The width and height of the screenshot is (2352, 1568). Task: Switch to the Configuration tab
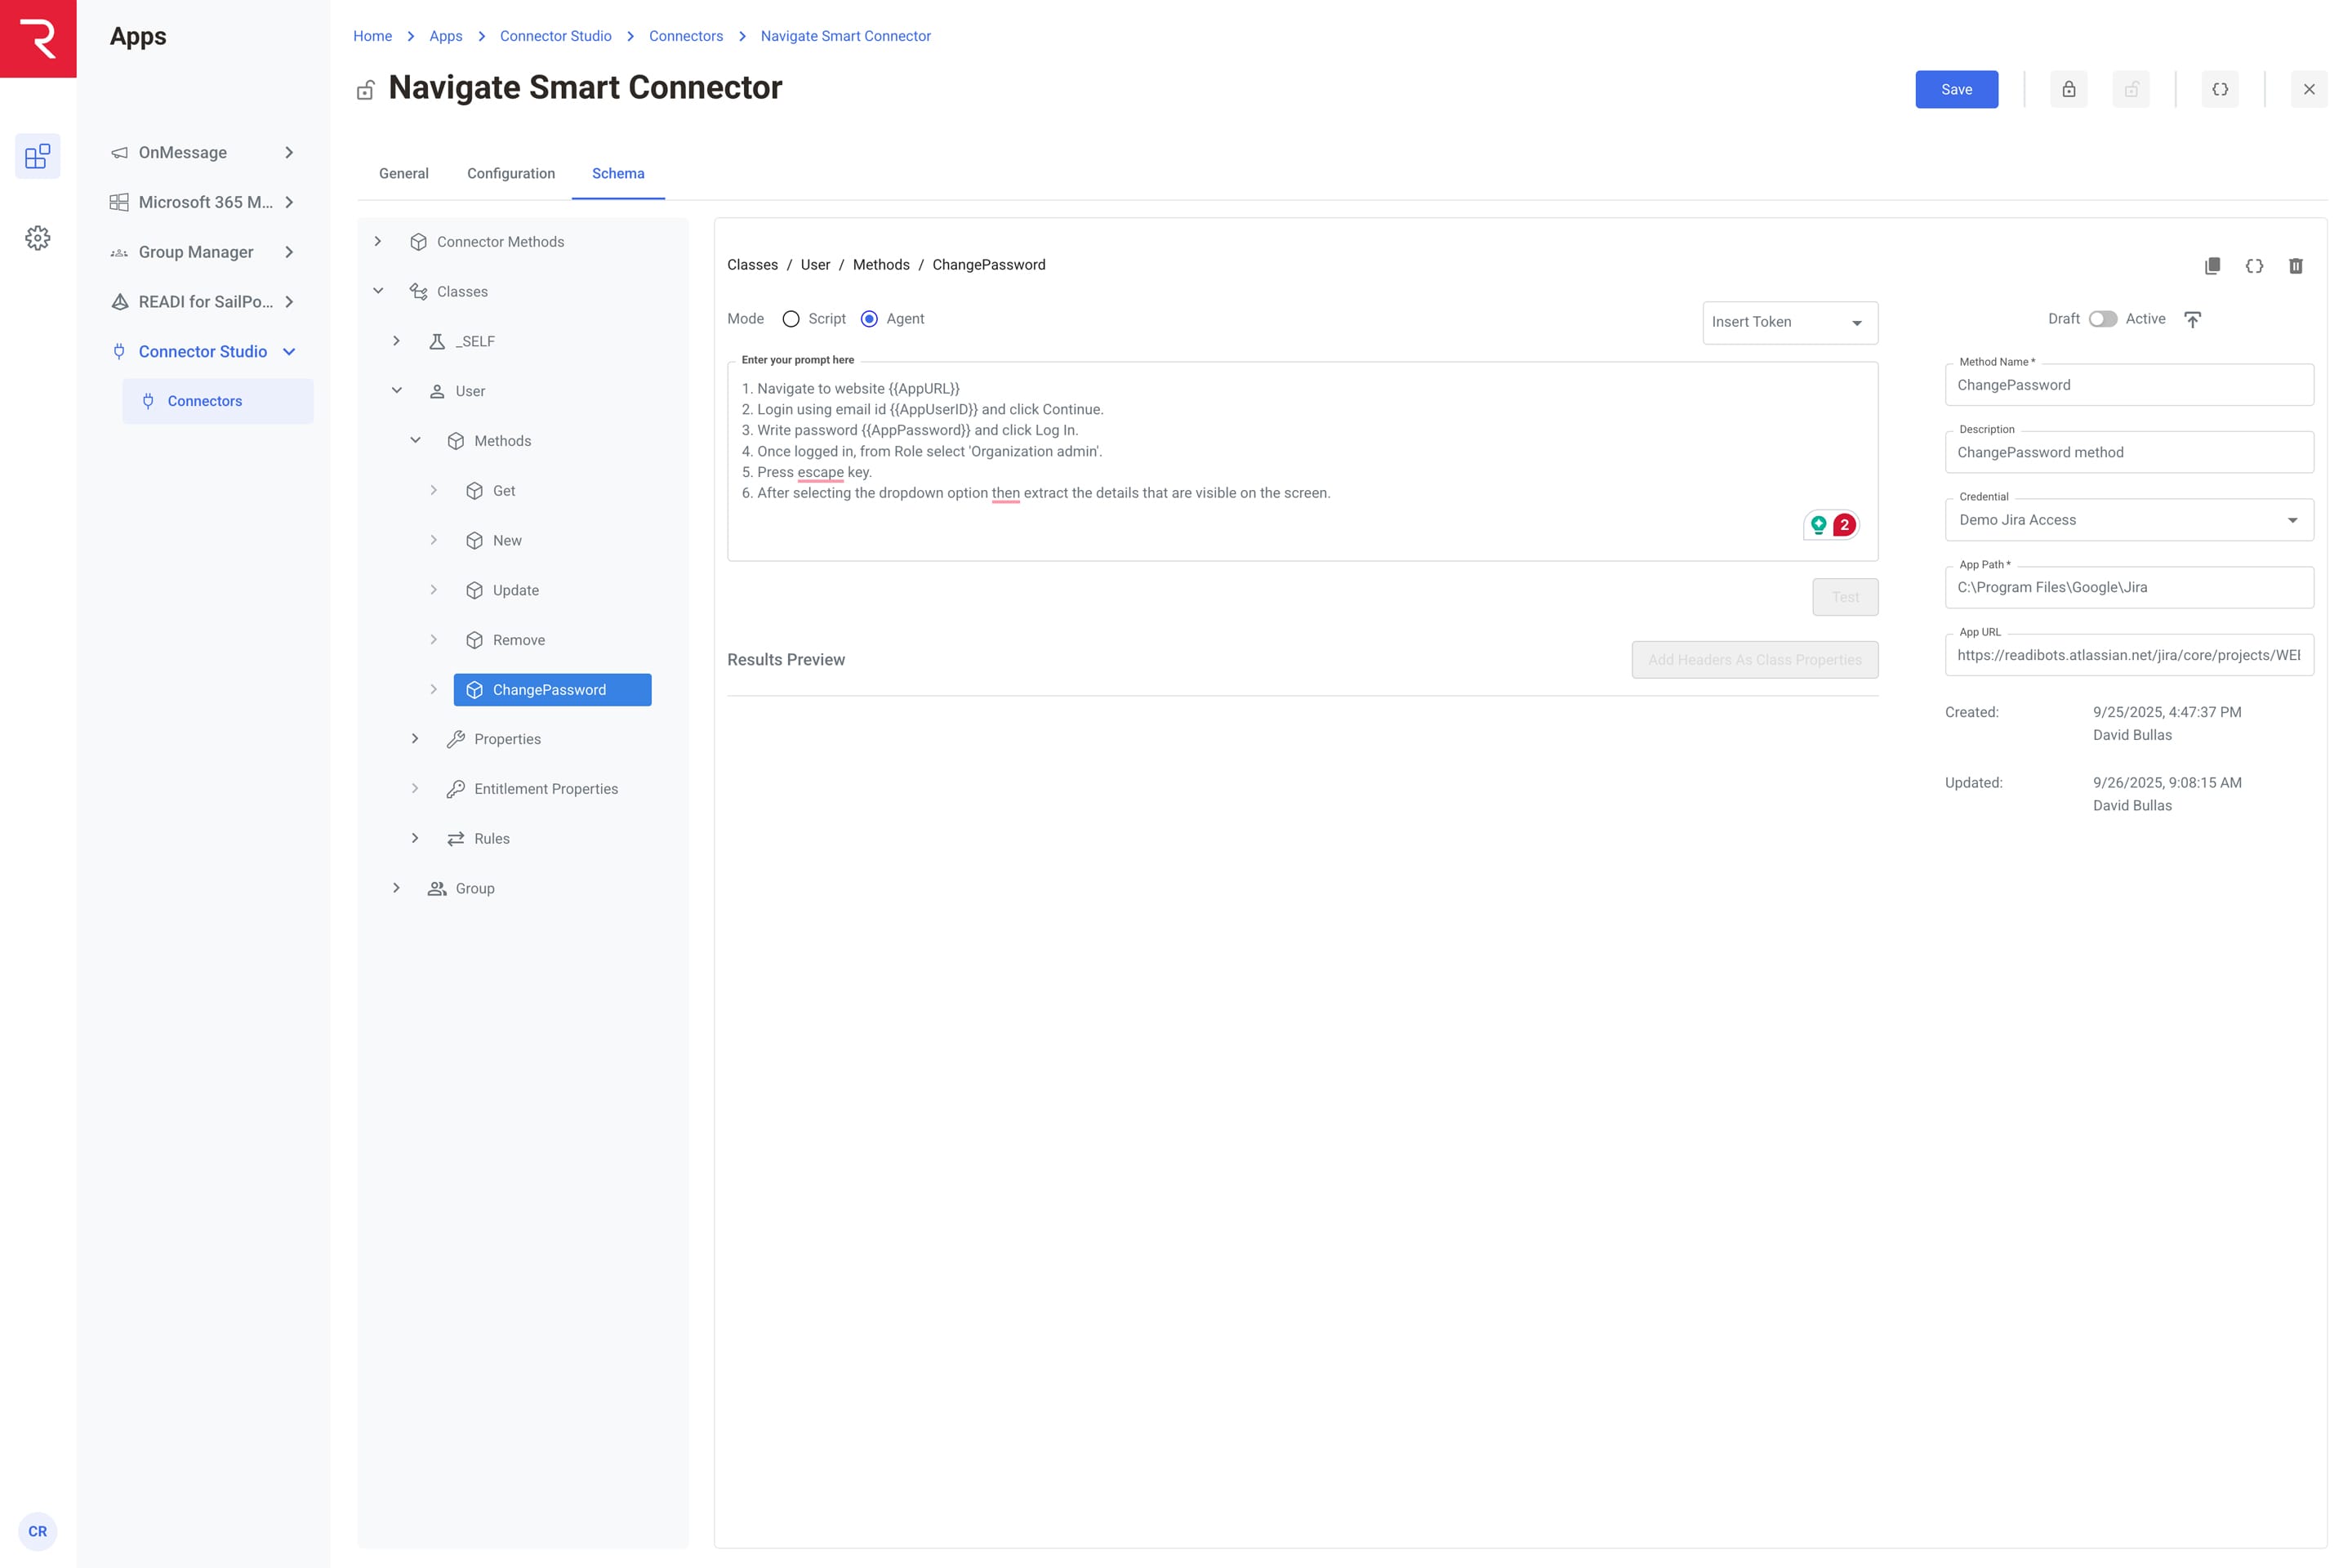511,173
